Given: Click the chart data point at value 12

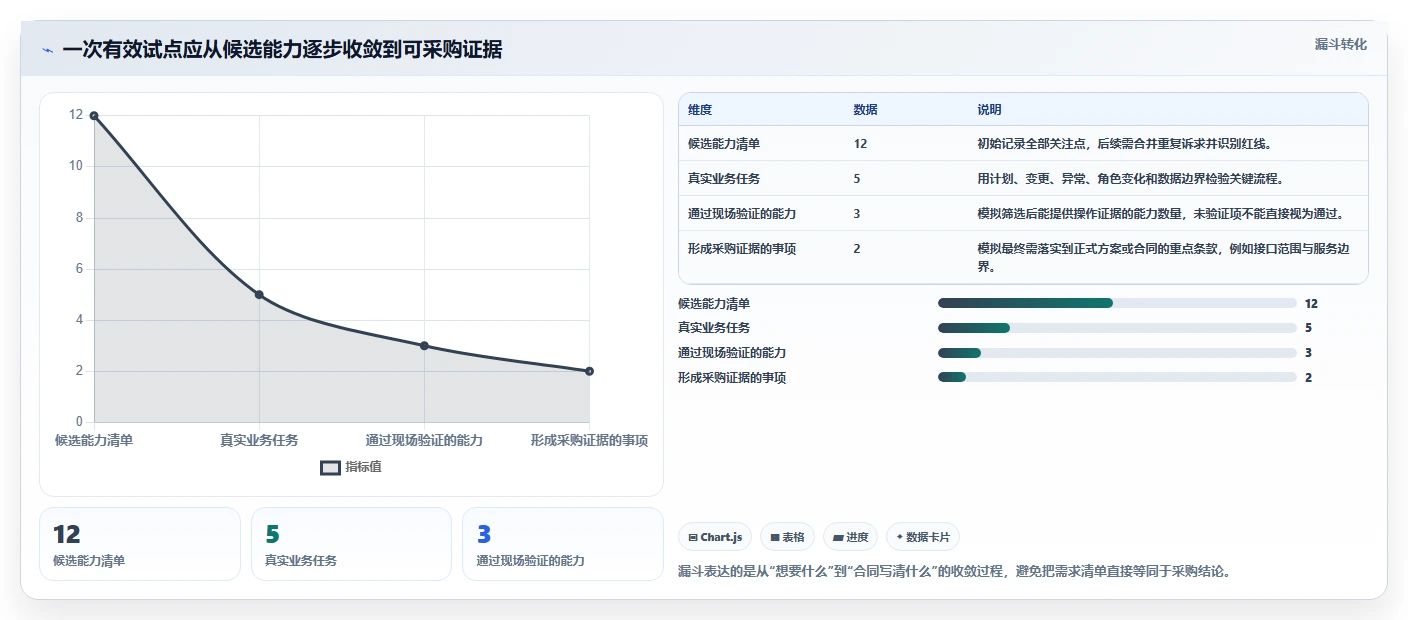Looking at the screenshot, I should (94, 116).
